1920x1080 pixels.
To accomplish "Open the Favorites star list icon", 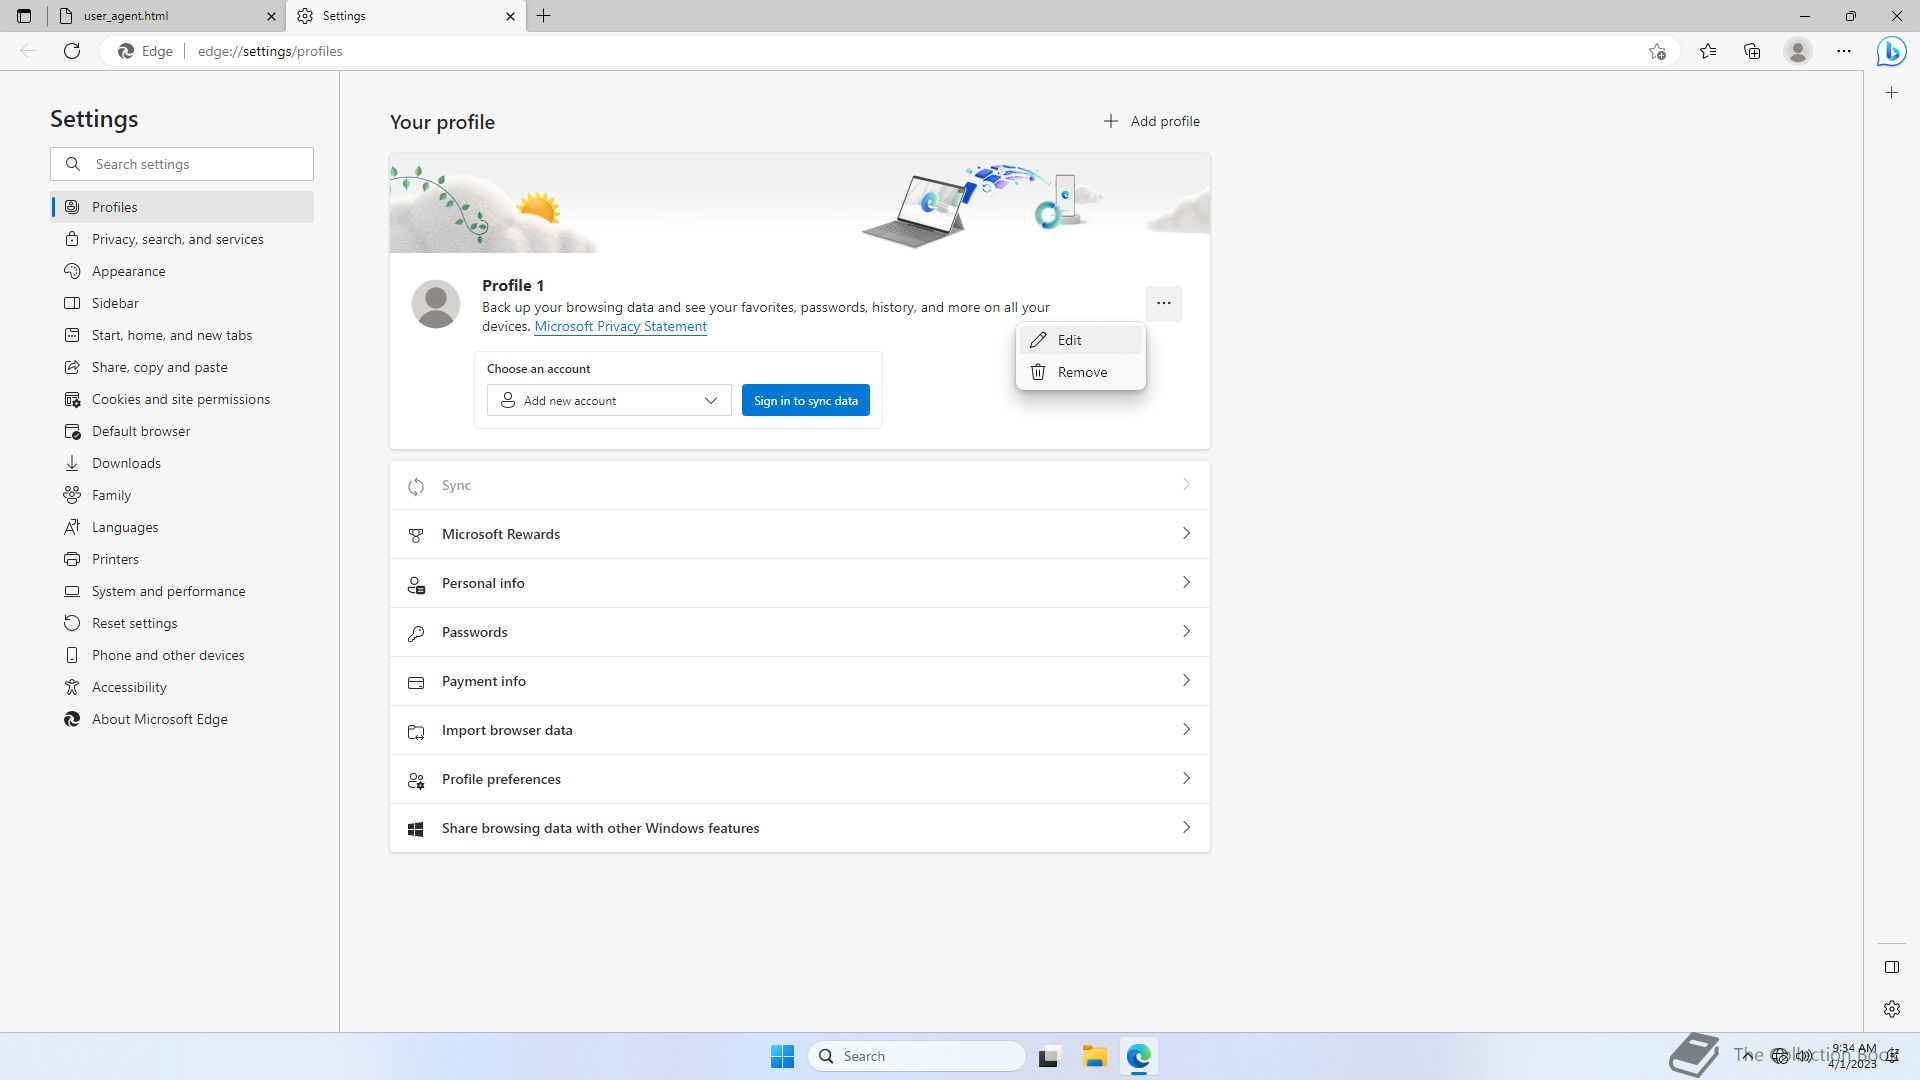I will pos(1708,51).
